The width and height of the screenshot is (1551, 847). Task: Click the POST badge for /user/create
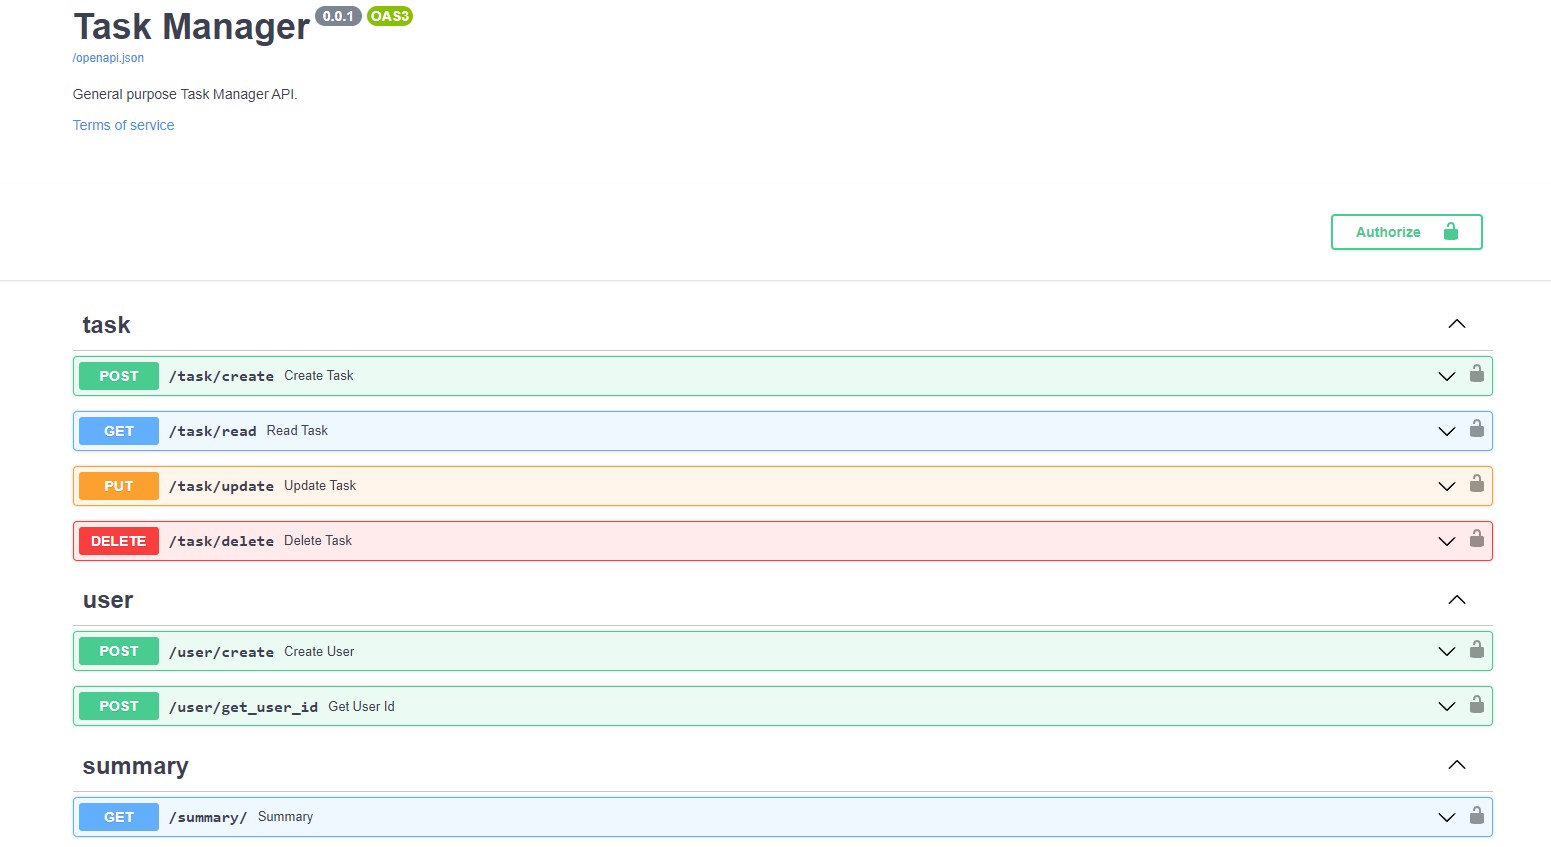119,651
